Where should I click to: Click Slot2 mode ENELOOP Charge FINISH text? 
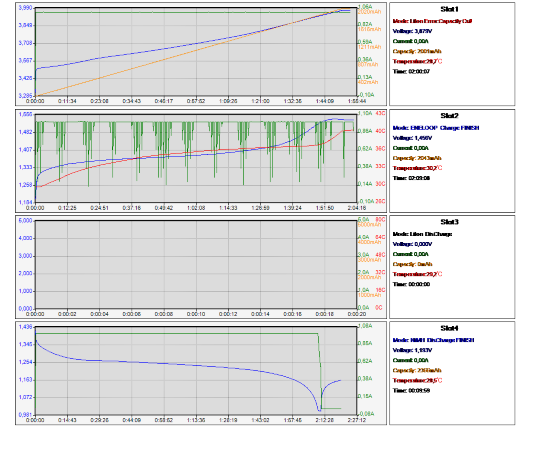tap(436, 128)
